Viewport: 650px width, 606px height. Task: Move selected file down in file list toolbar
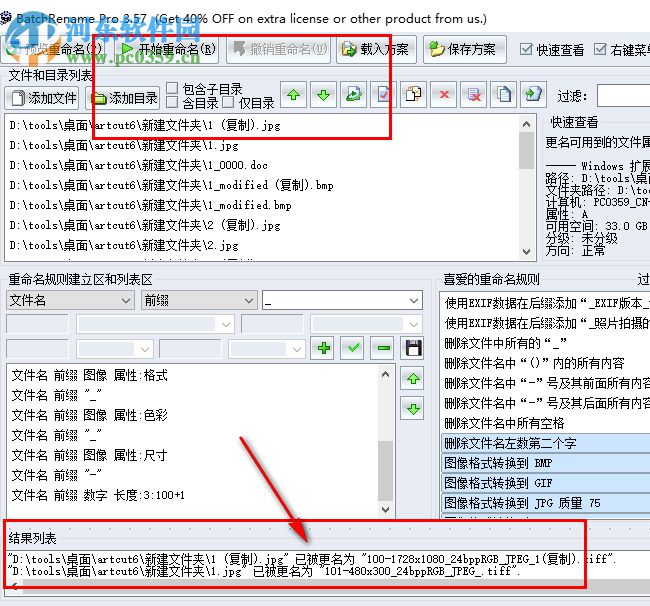[x=323, y=95]
